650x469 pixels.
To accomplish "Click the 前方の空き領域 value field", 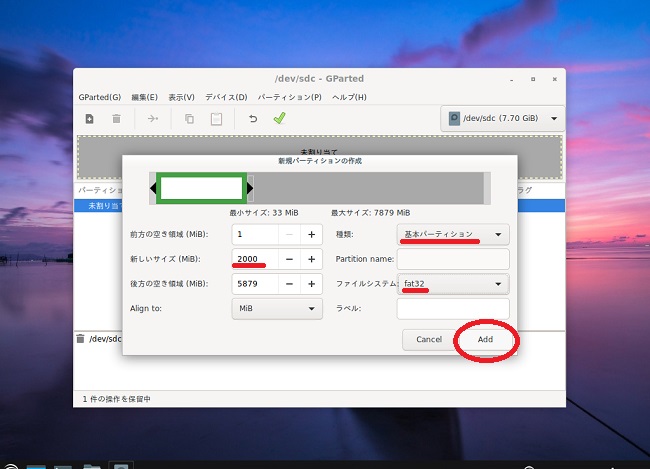I will pos(255,234).
